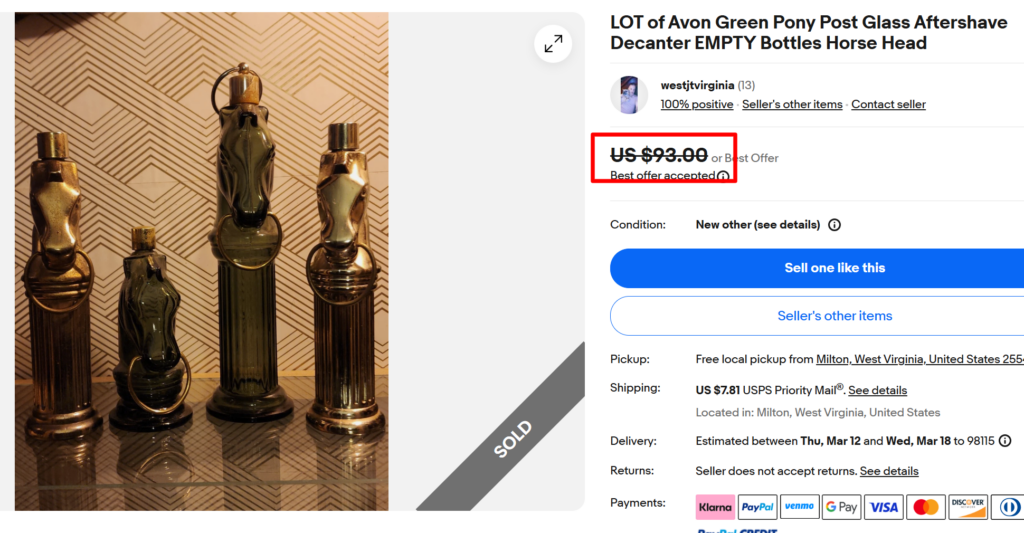Select the Mastercard payment icon
The width and height of the screenshot is (1024, 533).
pyautogui.click(x=925, y=507)
